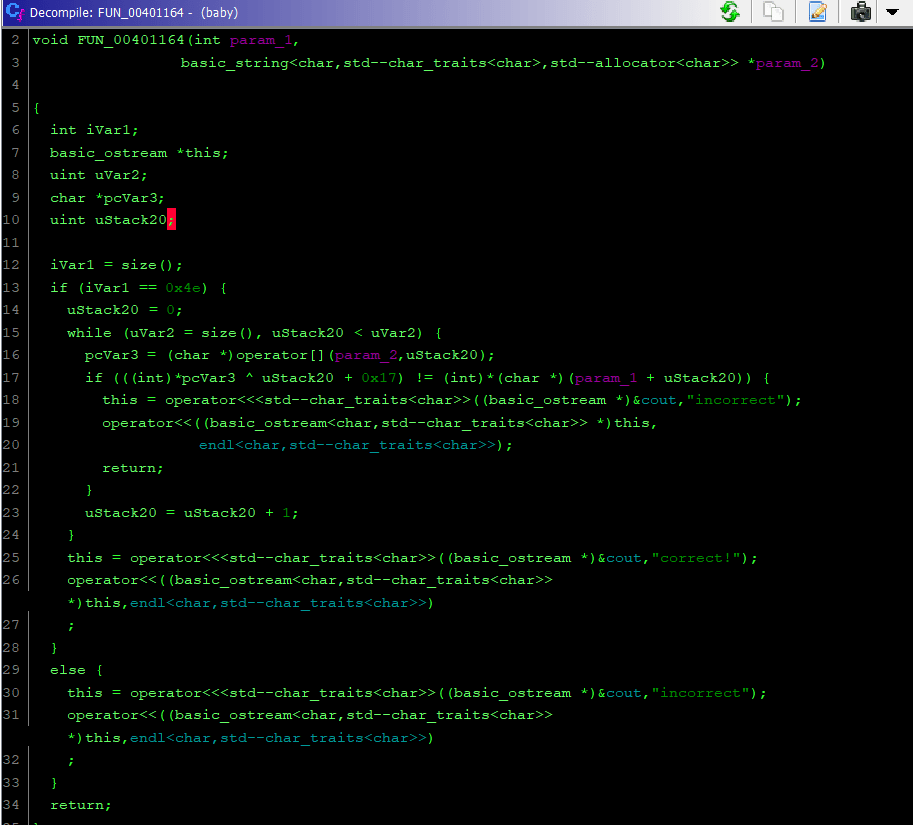
Task: Click the 0x4e constant in if condition
Action: pos(187,288)
